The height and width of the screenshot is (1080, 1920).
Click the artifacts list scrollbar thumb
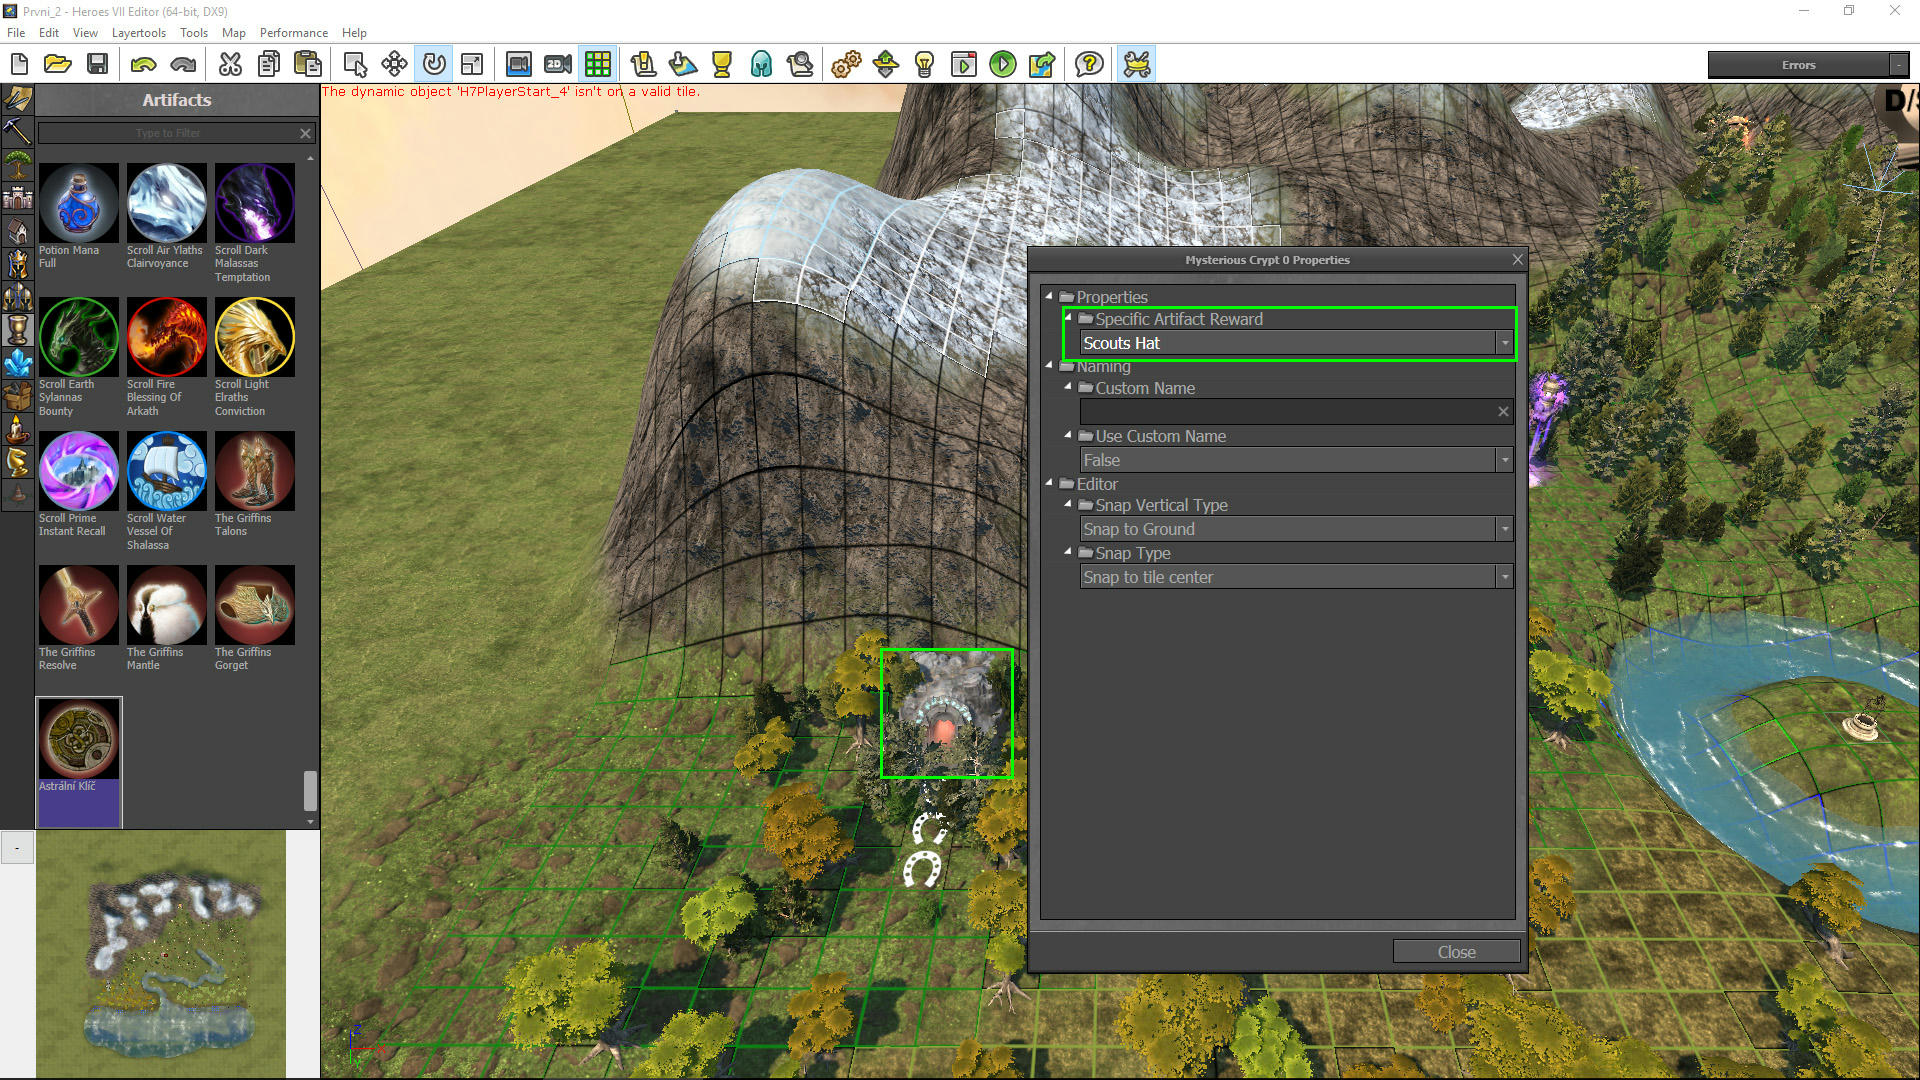(x=310, y=790)
